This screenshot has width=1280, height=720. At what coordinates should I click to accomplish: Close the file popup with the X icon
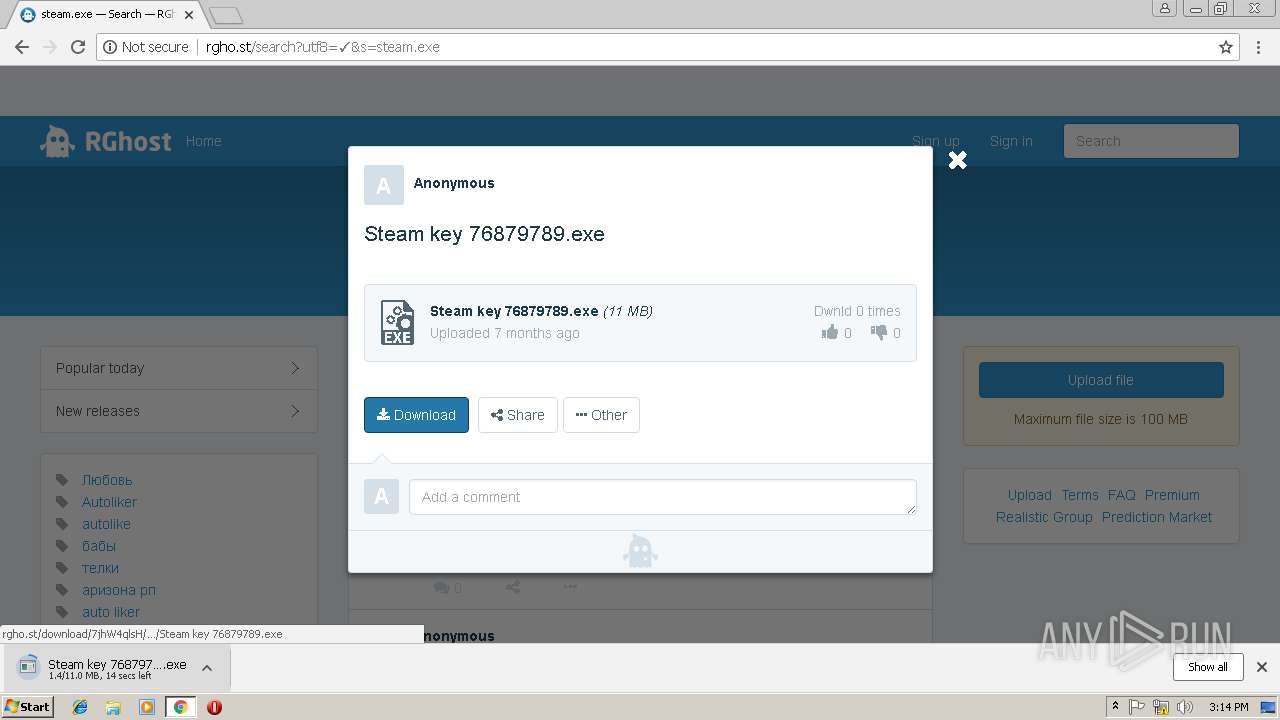click(x=957, y=160)
